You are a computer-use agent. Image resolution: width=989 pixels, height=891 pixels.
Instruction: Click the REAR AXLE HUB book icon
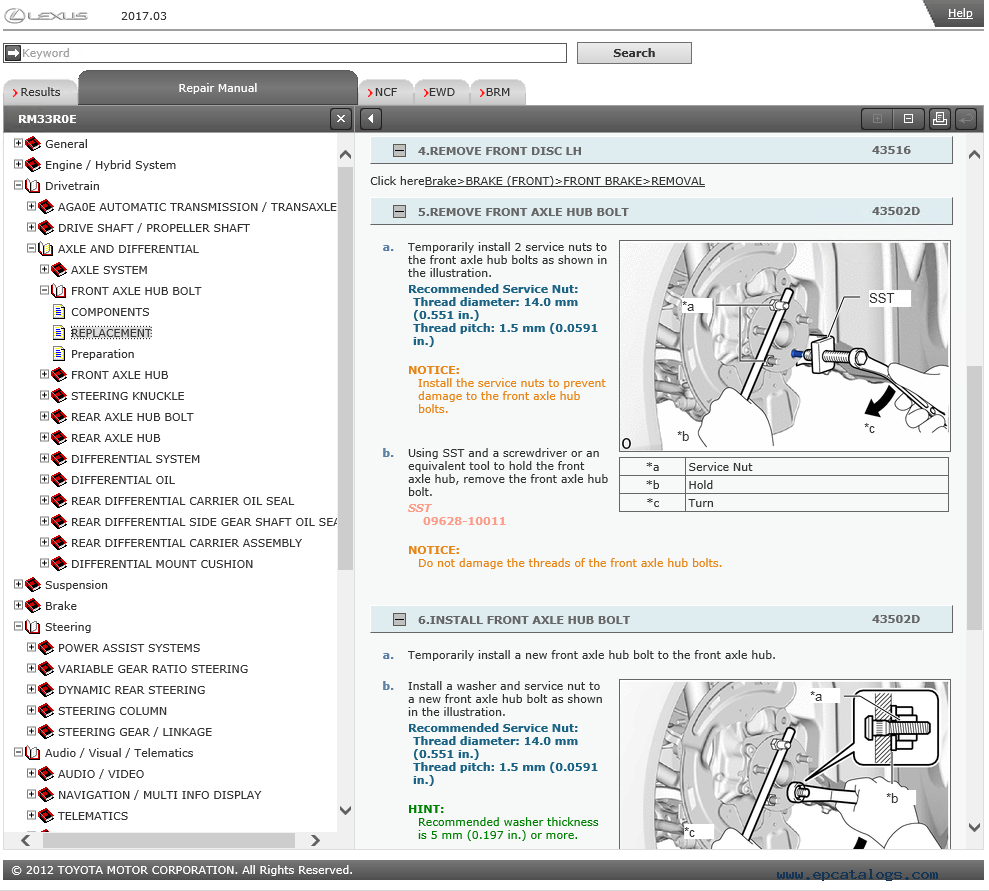59,438
